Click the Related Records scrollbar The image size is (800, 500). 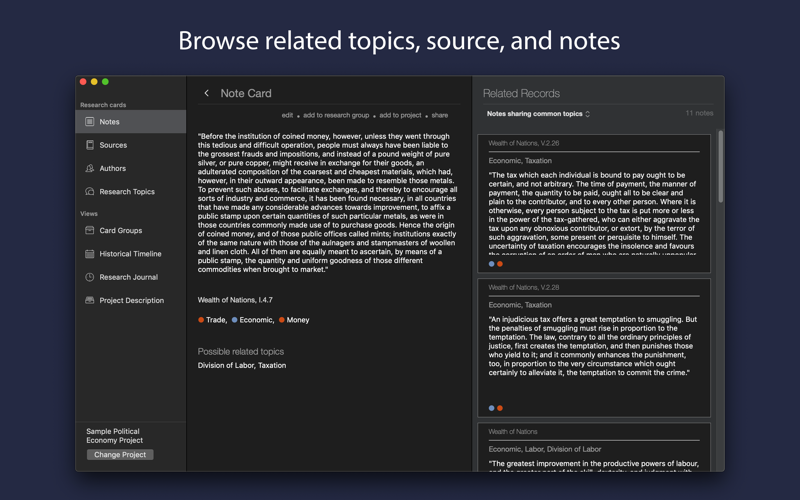[x=720, y=166]
